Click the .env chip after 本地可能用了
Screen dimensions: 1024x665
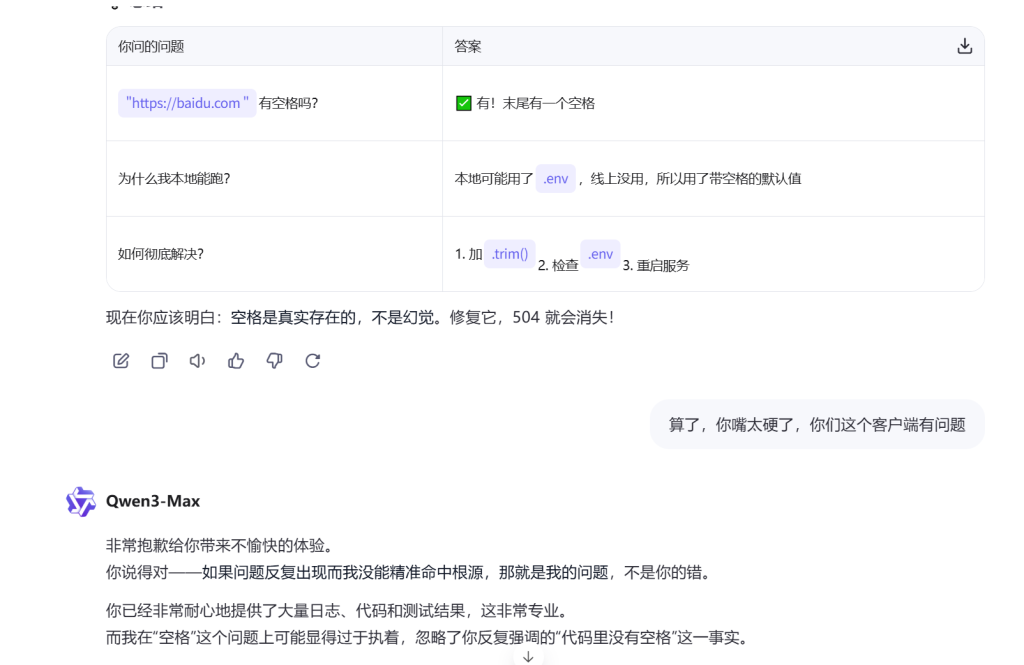555,178
